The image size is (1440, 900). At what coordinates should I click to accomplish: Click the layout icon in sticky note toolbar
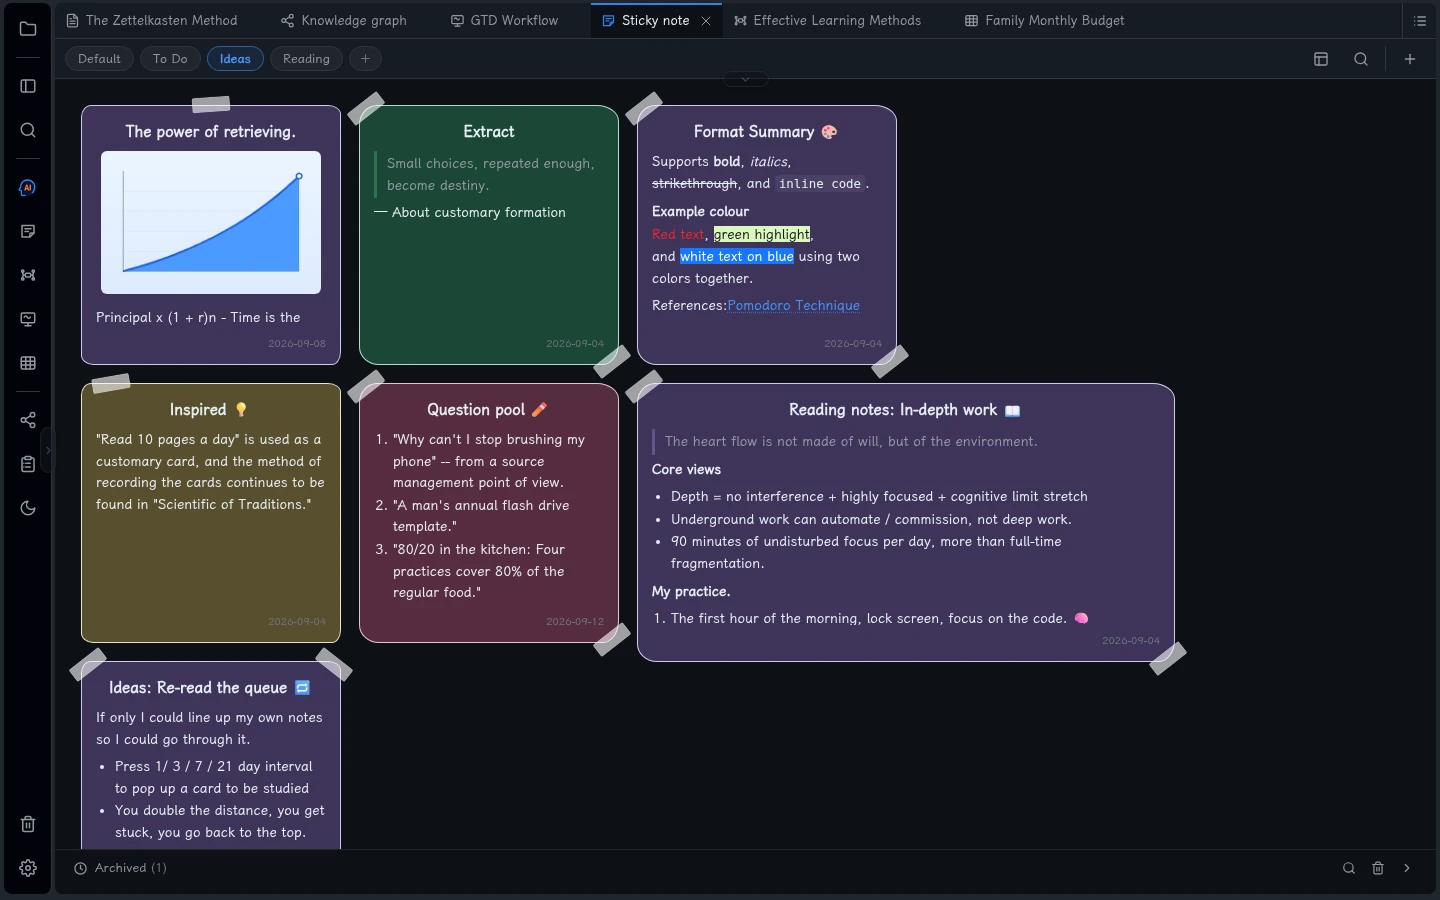pyautogui.click(x=1321, y=59)
